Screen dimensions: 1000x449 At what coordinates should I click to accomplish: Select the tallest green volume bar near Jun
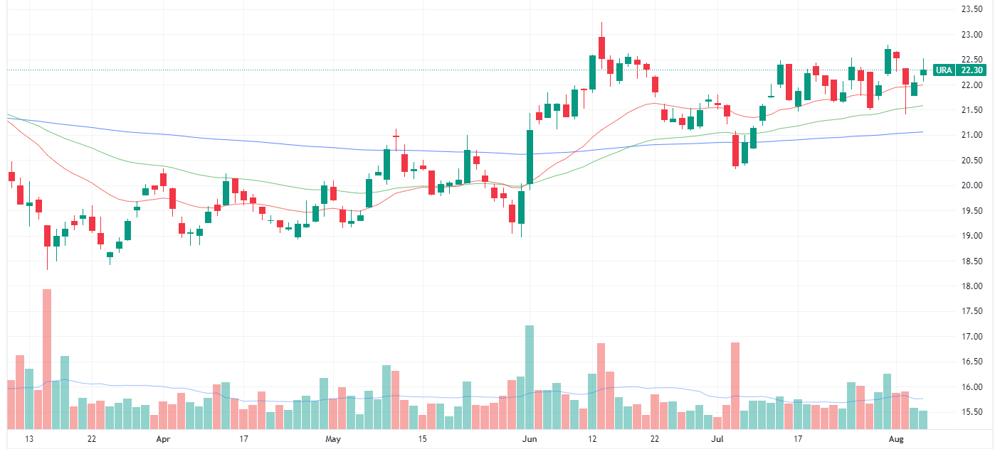529,377
